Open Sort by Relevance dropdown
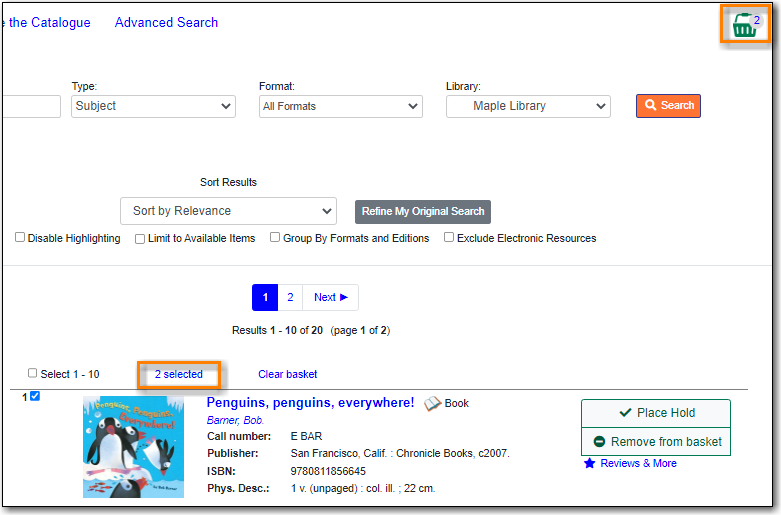 click(x=228, y=211)
